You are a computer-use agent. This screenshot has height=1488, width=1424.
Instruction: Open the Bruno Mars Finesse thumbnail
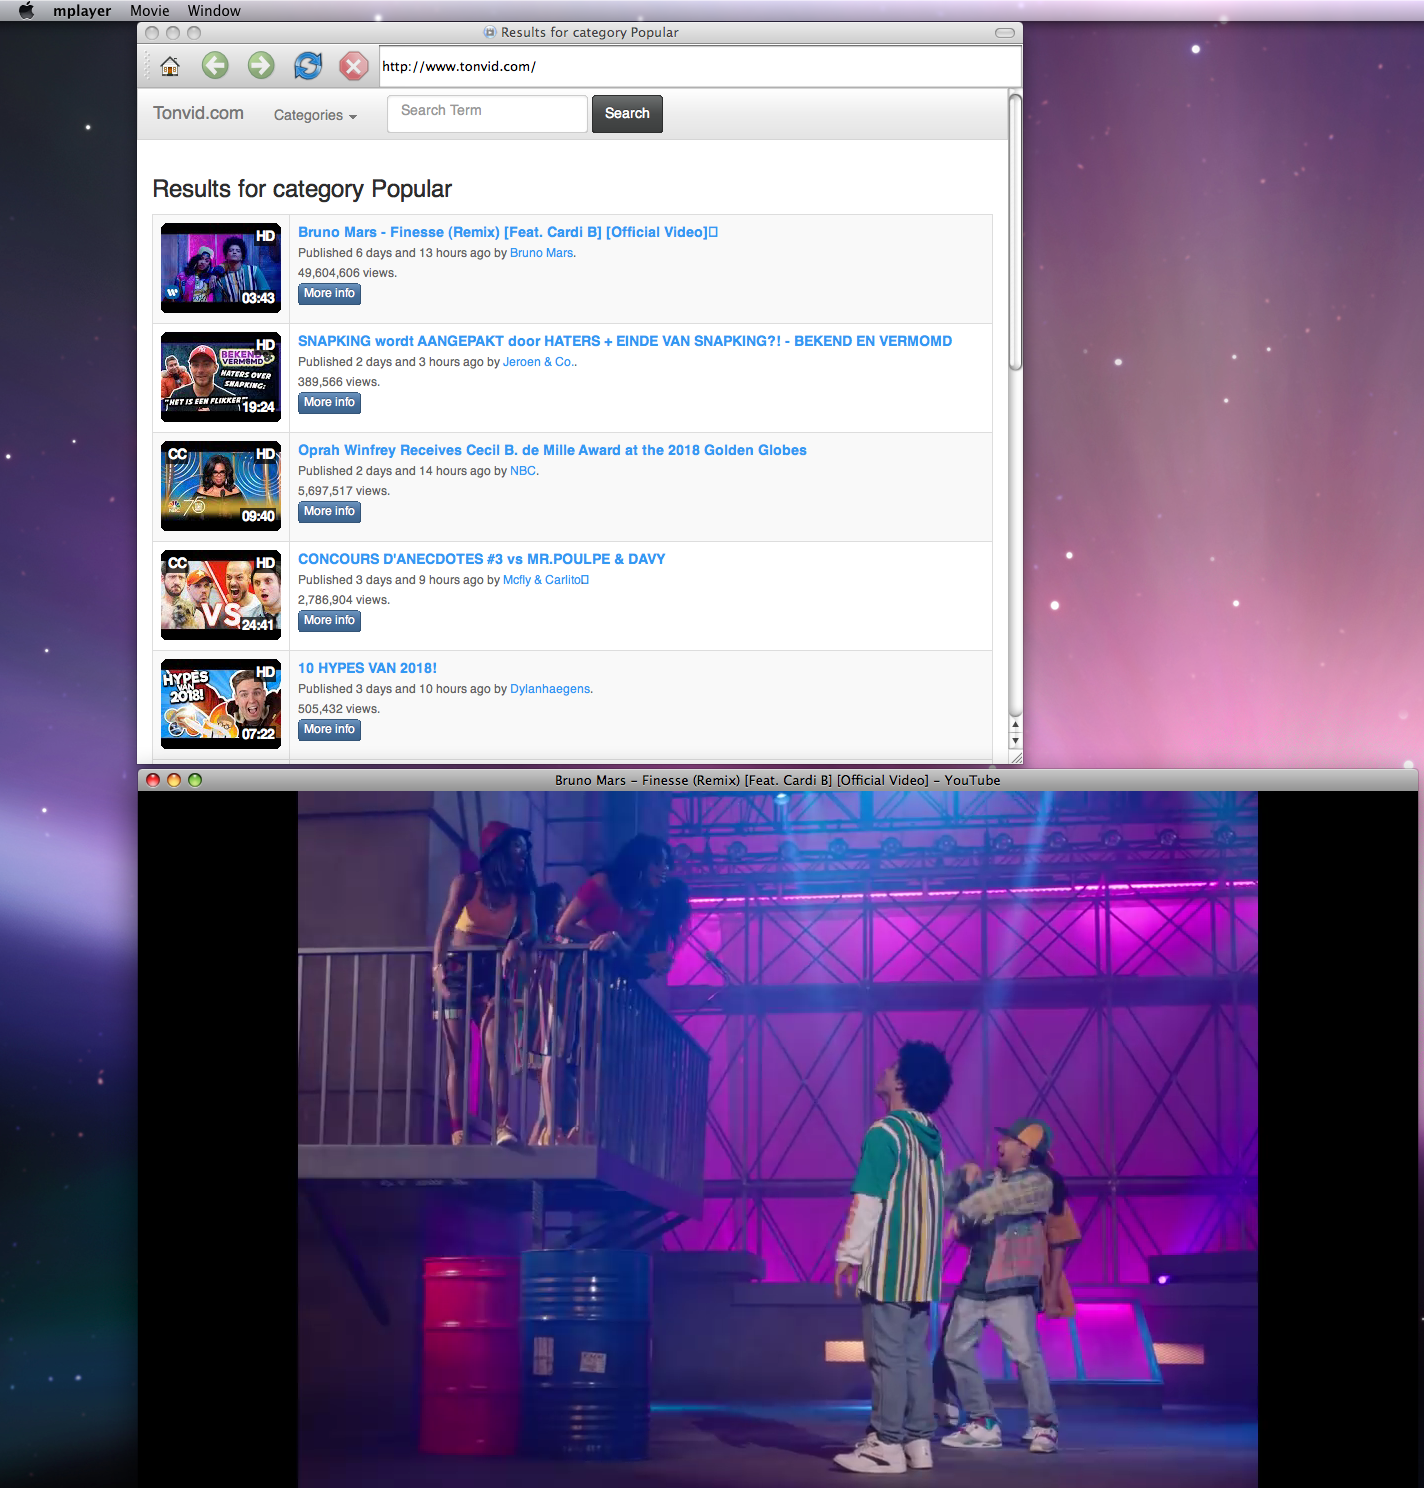point(221,268)
